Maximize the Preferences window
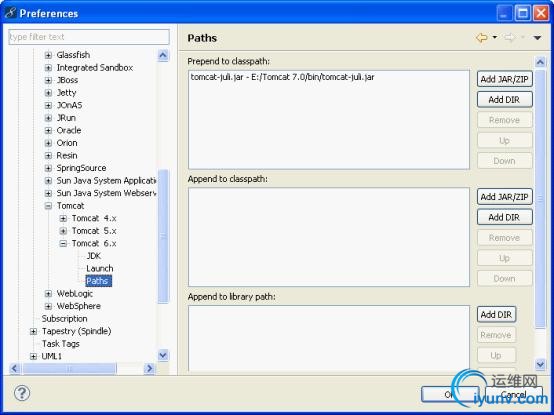Screen dimensions: 554x415 click(523, 13)
